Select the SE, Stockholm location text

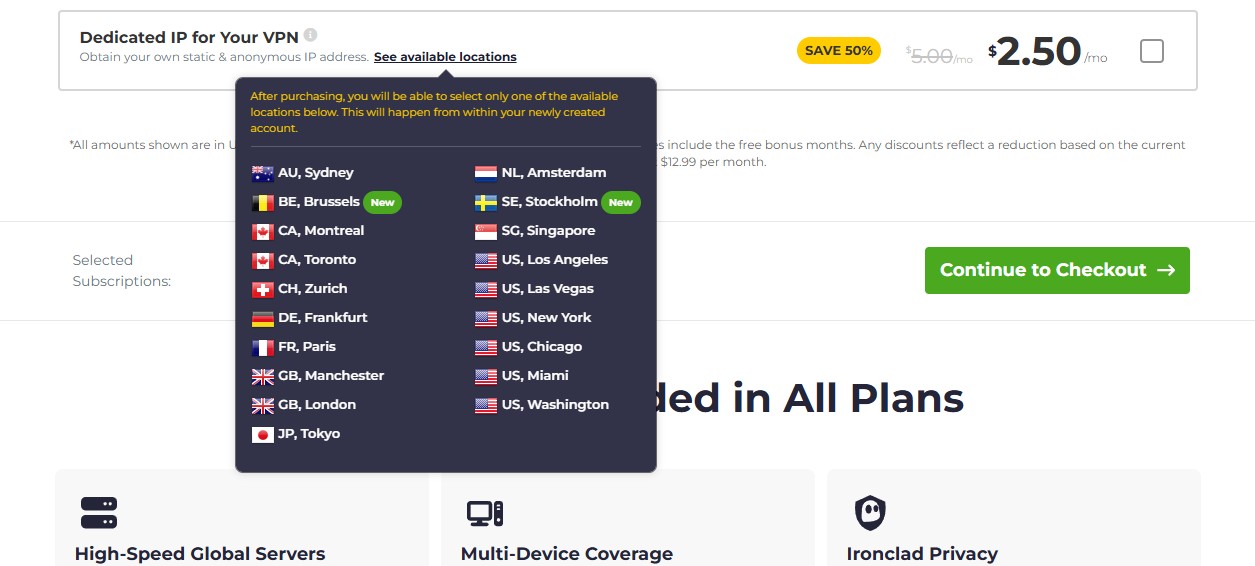point(550,202)
